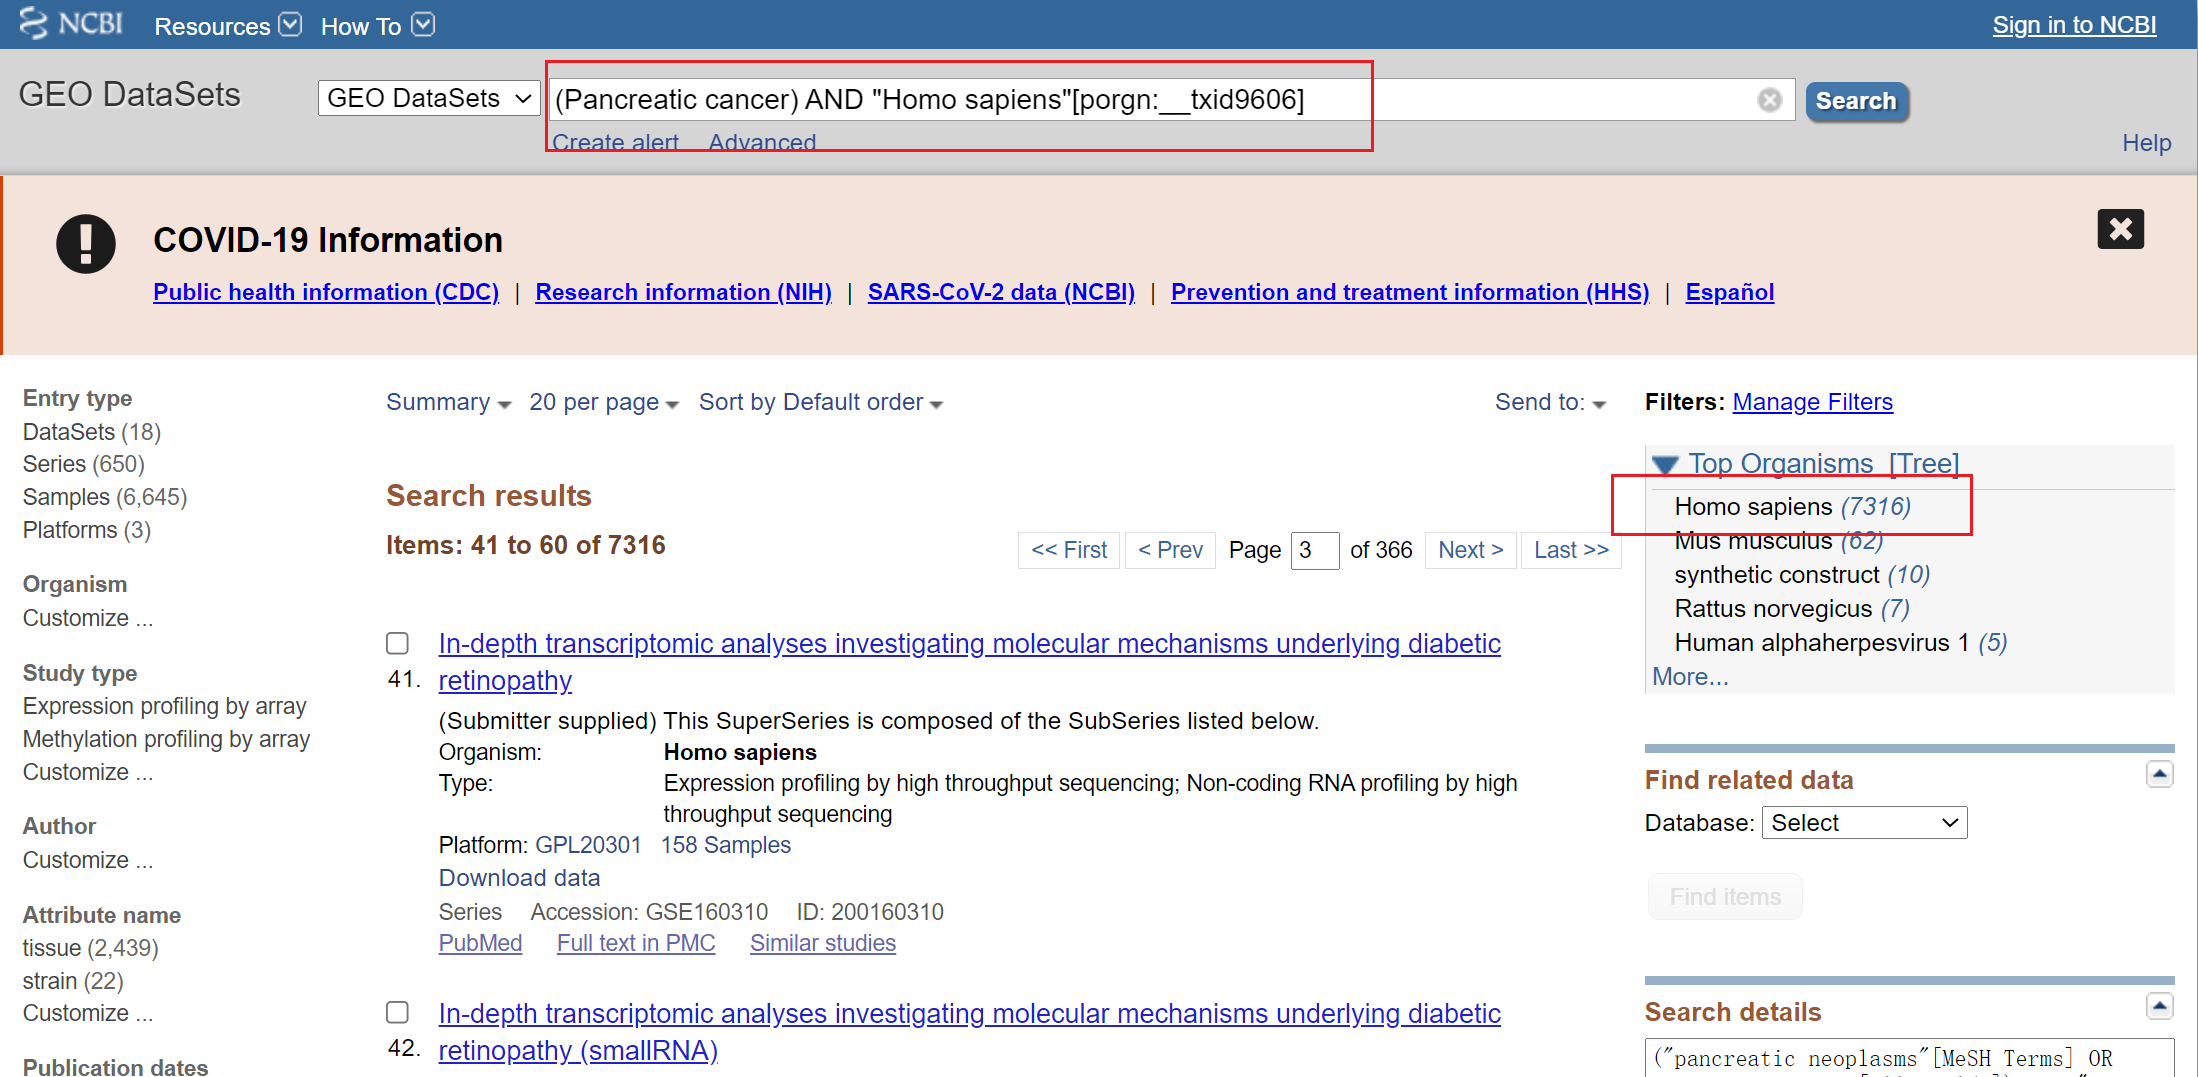Customize the Attribute name filter
2198x1077 pixels.
pyautogui.click(x=88, y=1013)
